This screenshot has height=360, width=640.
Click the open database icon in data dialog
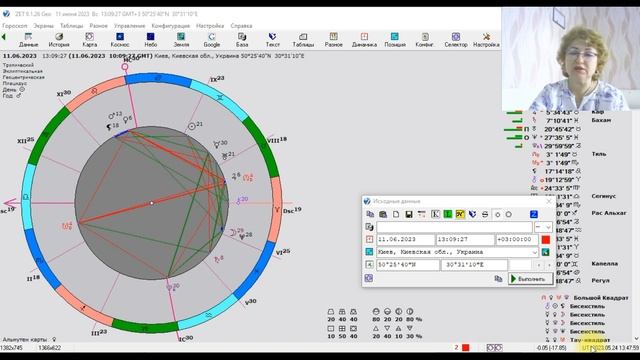[383, 214]
